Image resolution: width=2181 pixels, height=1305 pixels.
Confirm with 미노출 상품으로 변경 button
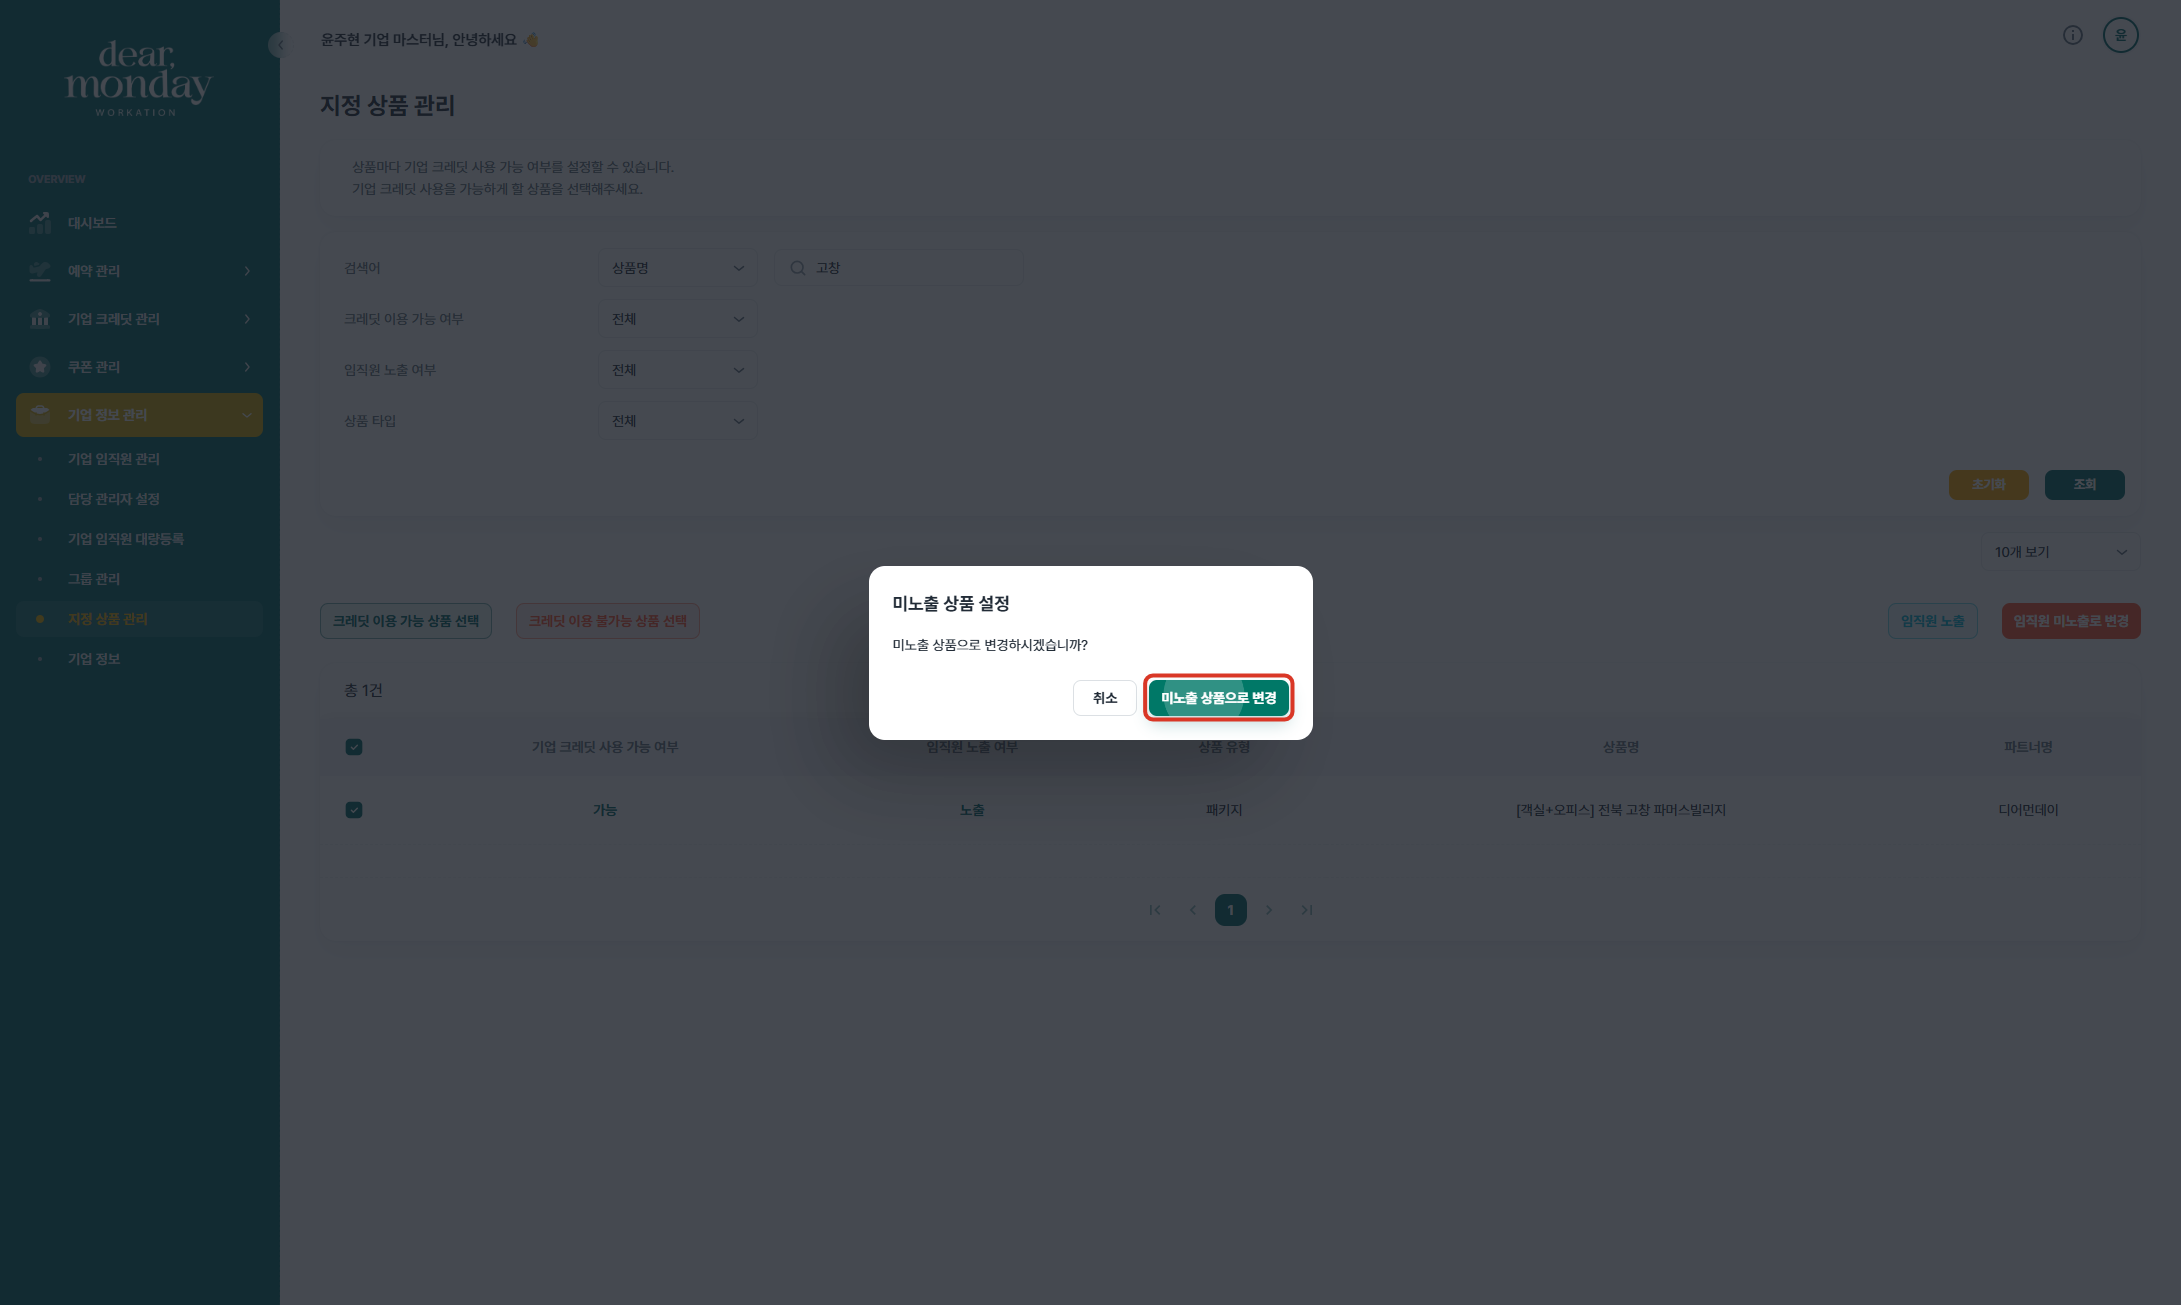tap(1218, 698)
